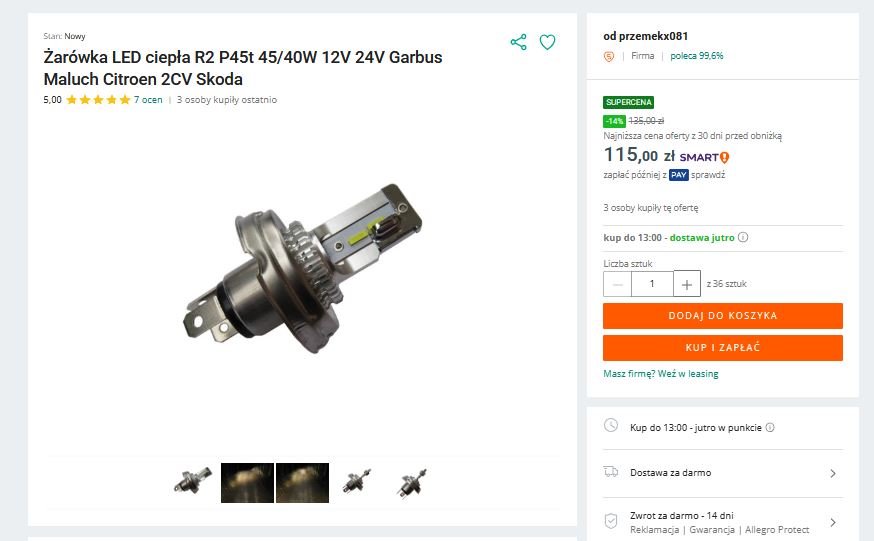874x541 pixels.
Task: Click the shield icon beside Zwrot za darmo
Action: point(611,521)
